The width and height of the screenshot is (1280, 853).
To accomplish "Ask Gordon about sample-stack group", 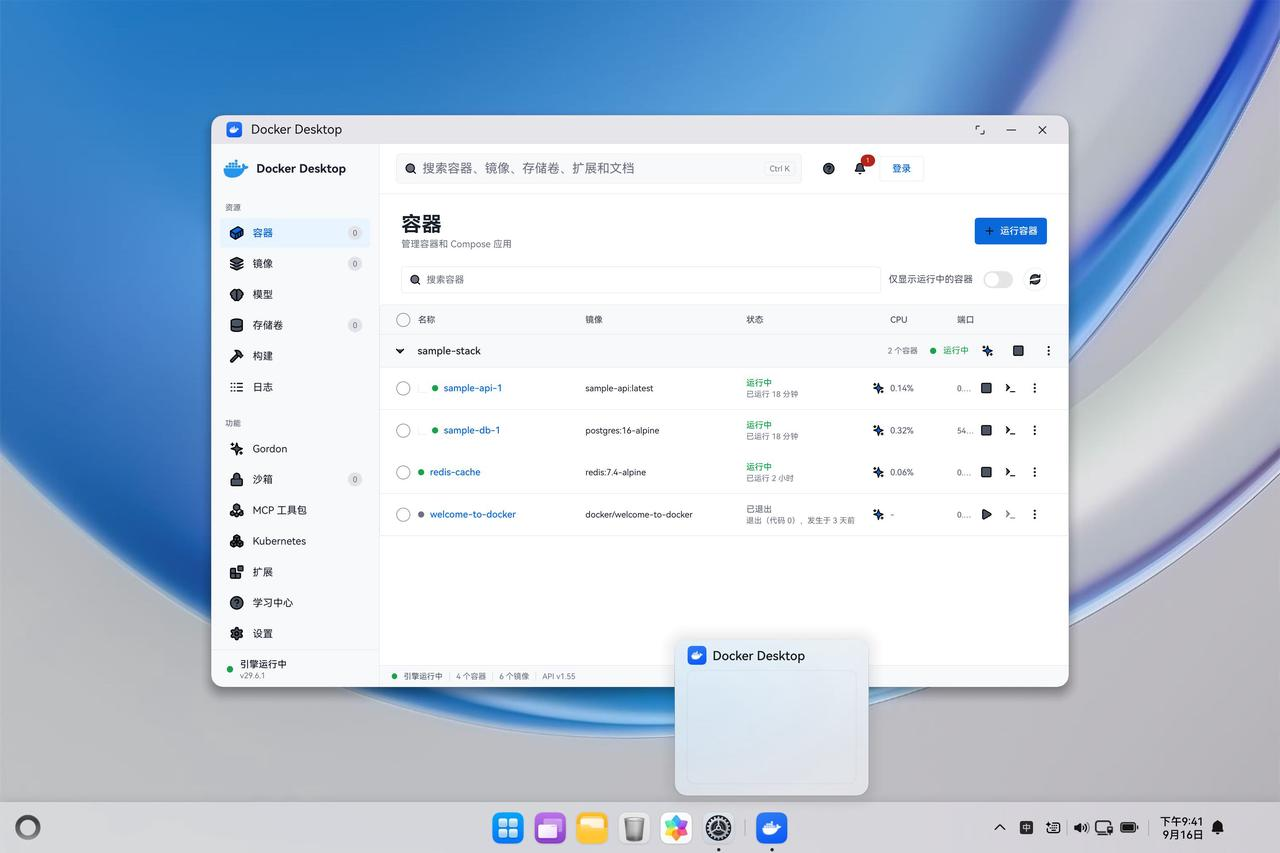I will pos(988,351).
